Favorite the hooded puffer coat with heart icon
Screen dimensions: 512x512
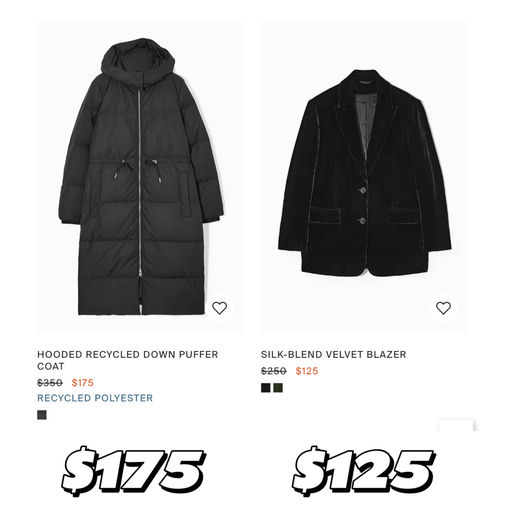[x=219, y=308]
